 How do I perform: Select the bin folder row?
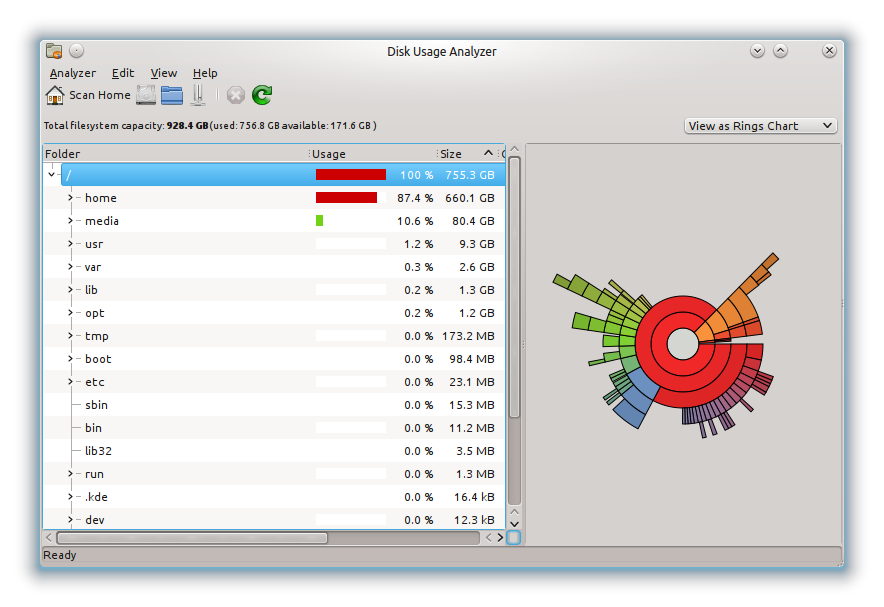(x=274, y=428)
